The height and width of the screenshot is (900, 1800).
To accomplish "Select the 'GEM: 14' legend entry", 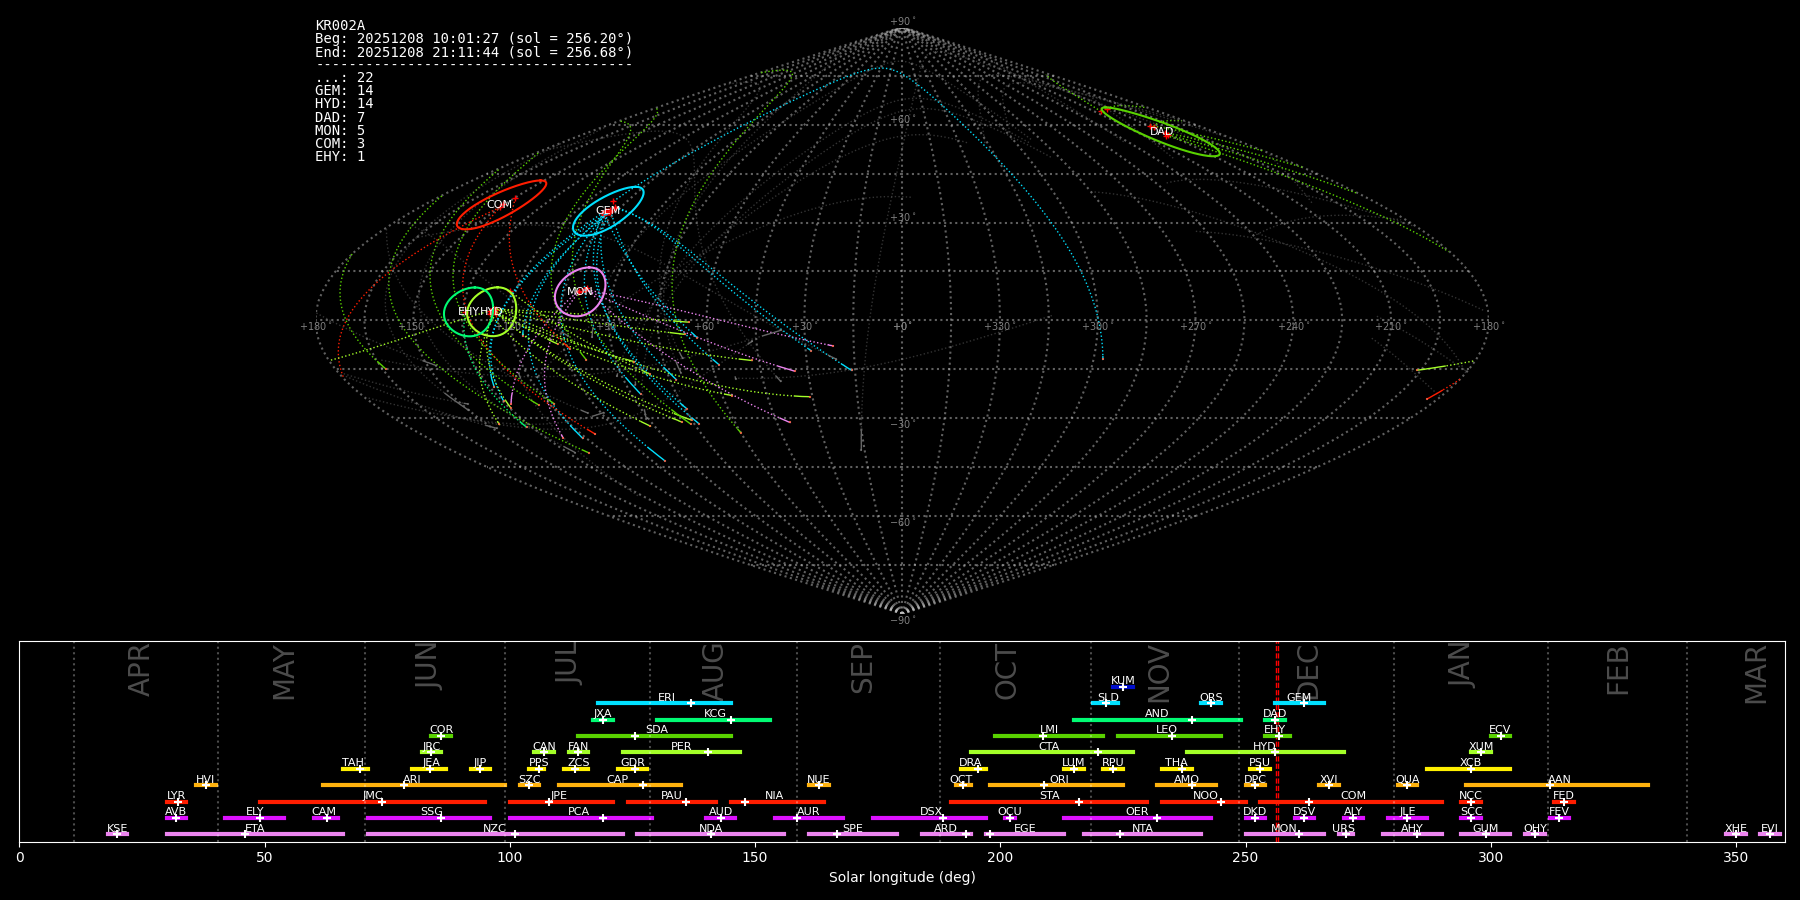I will pos(344,91).
